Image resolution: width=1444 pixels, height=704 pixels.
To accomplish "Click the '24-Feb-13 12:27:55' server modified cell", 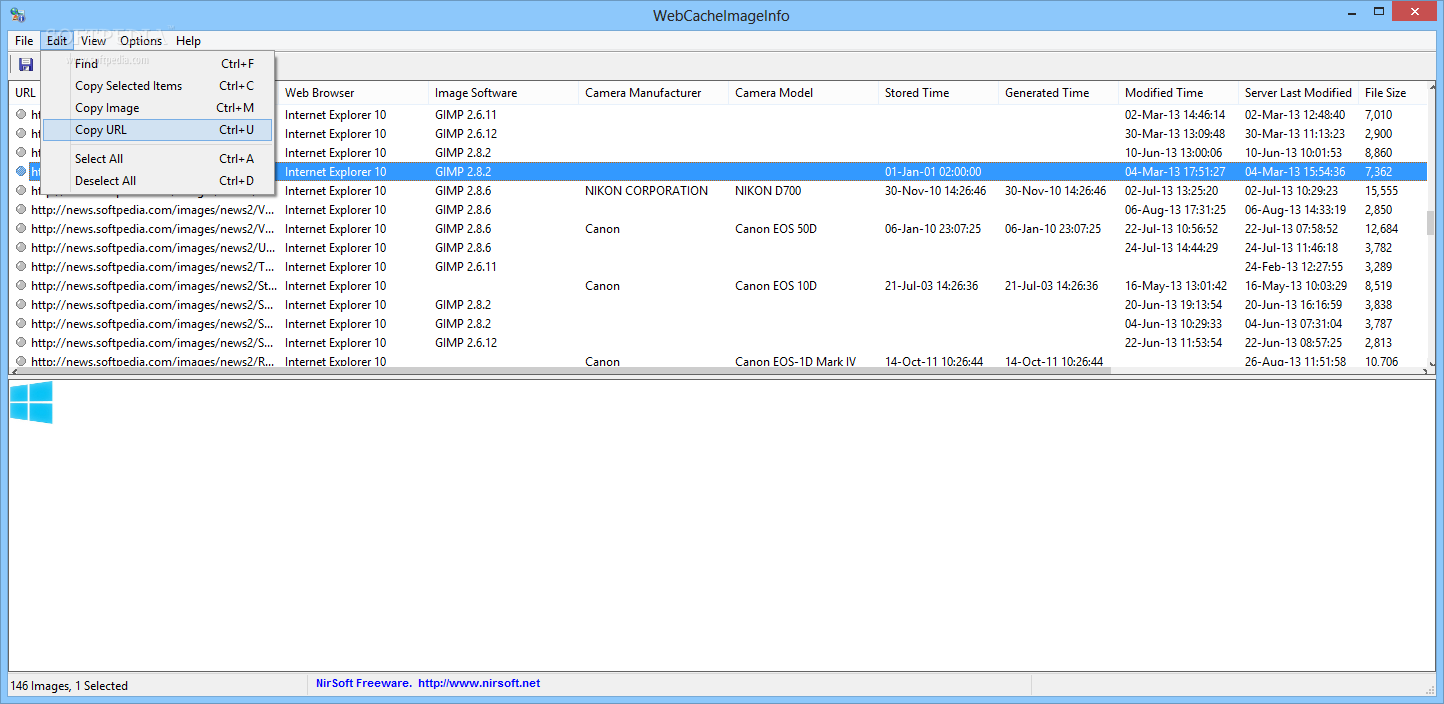I will [1294, 267].
